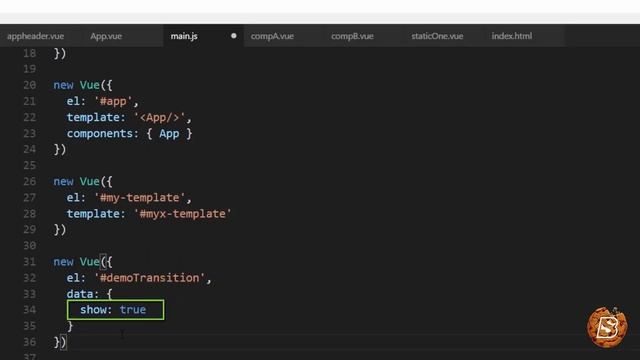Click line number 31 in gutter
640x360 pixels.
click(x=29, y=262)
